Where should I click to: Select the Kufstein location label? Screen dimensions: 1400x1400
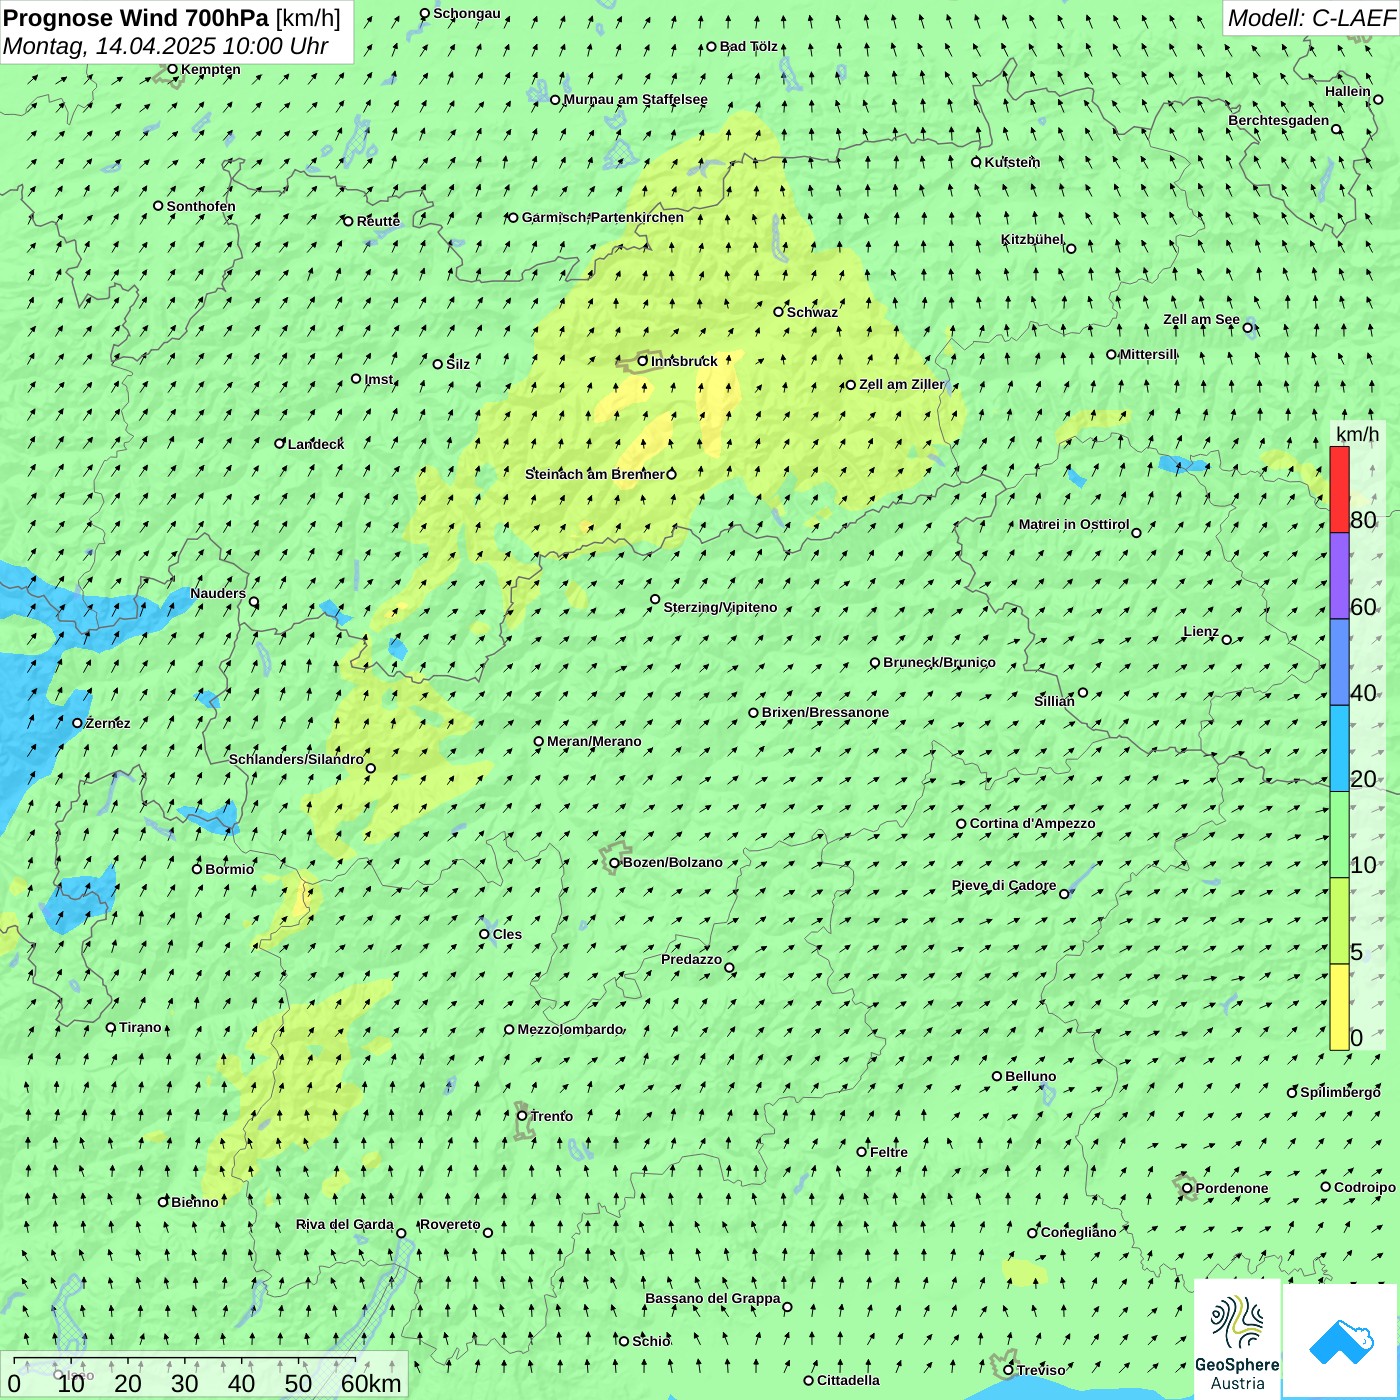1012,162
